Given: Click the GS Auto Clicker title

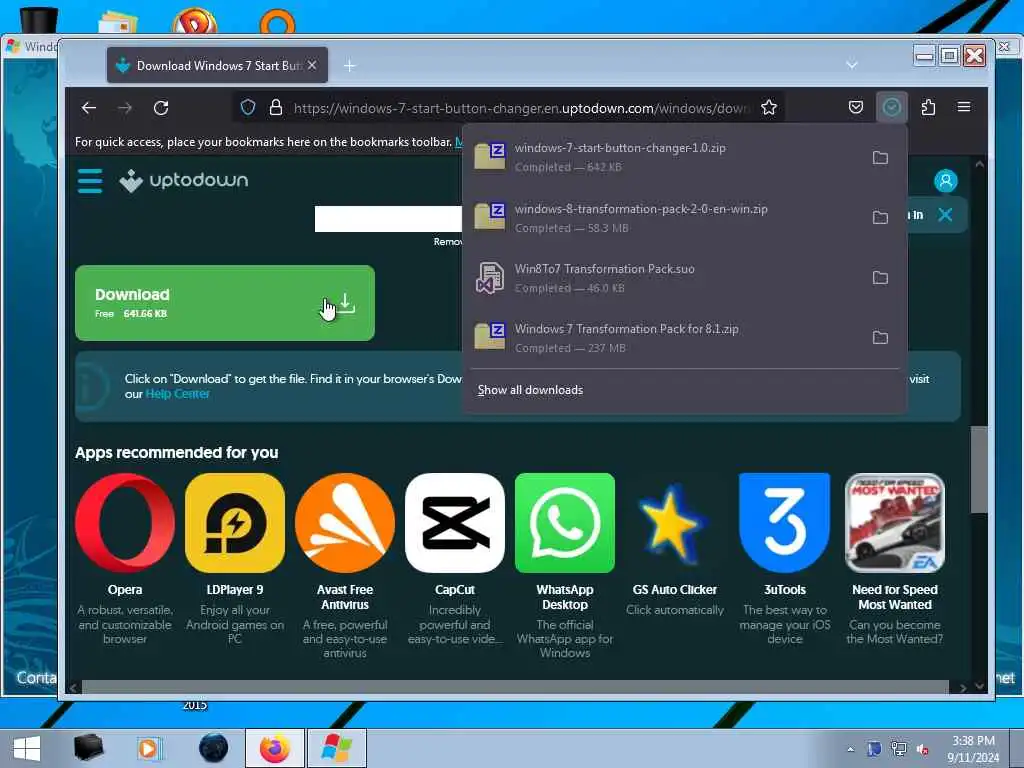Looking at the screenshot, I should tap(675, 590).
